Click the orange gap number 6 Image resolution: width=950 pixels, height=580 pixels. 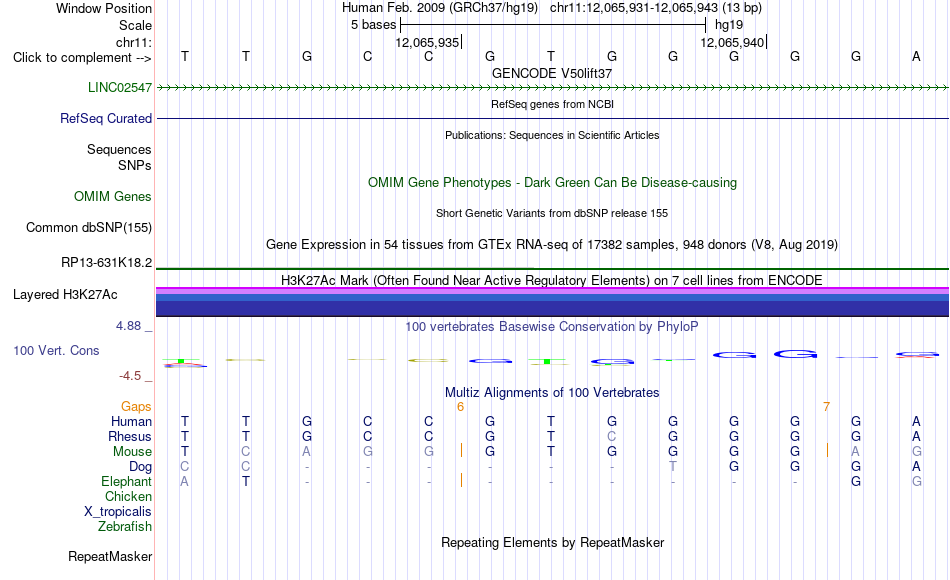[460, 407]
